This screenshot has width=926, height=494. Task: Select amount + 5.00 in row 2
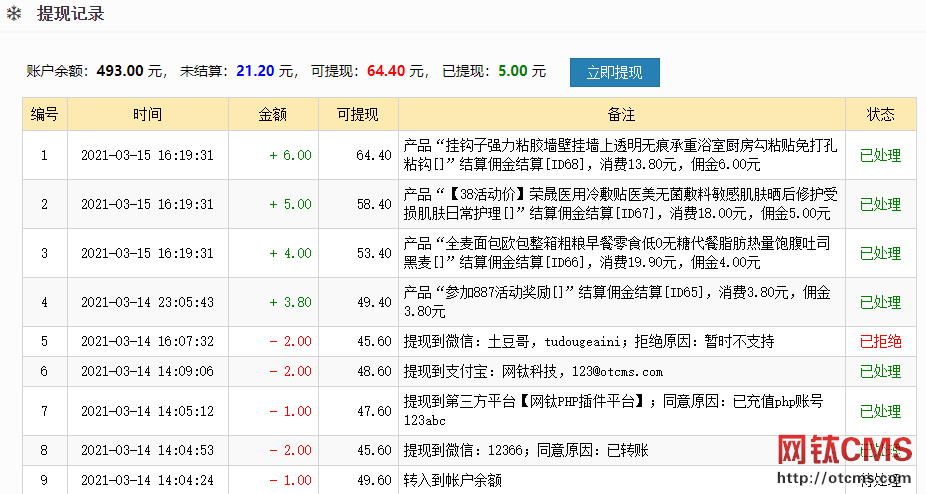pos(290,204)
